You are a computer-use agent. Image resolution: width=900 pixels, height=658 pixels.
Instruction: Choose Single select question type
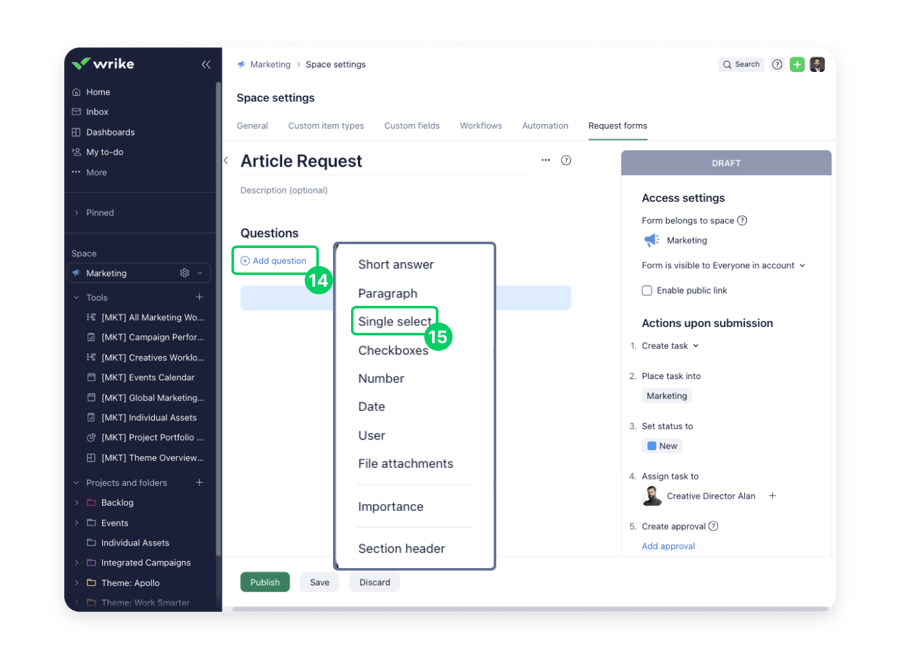coord(394,322)
